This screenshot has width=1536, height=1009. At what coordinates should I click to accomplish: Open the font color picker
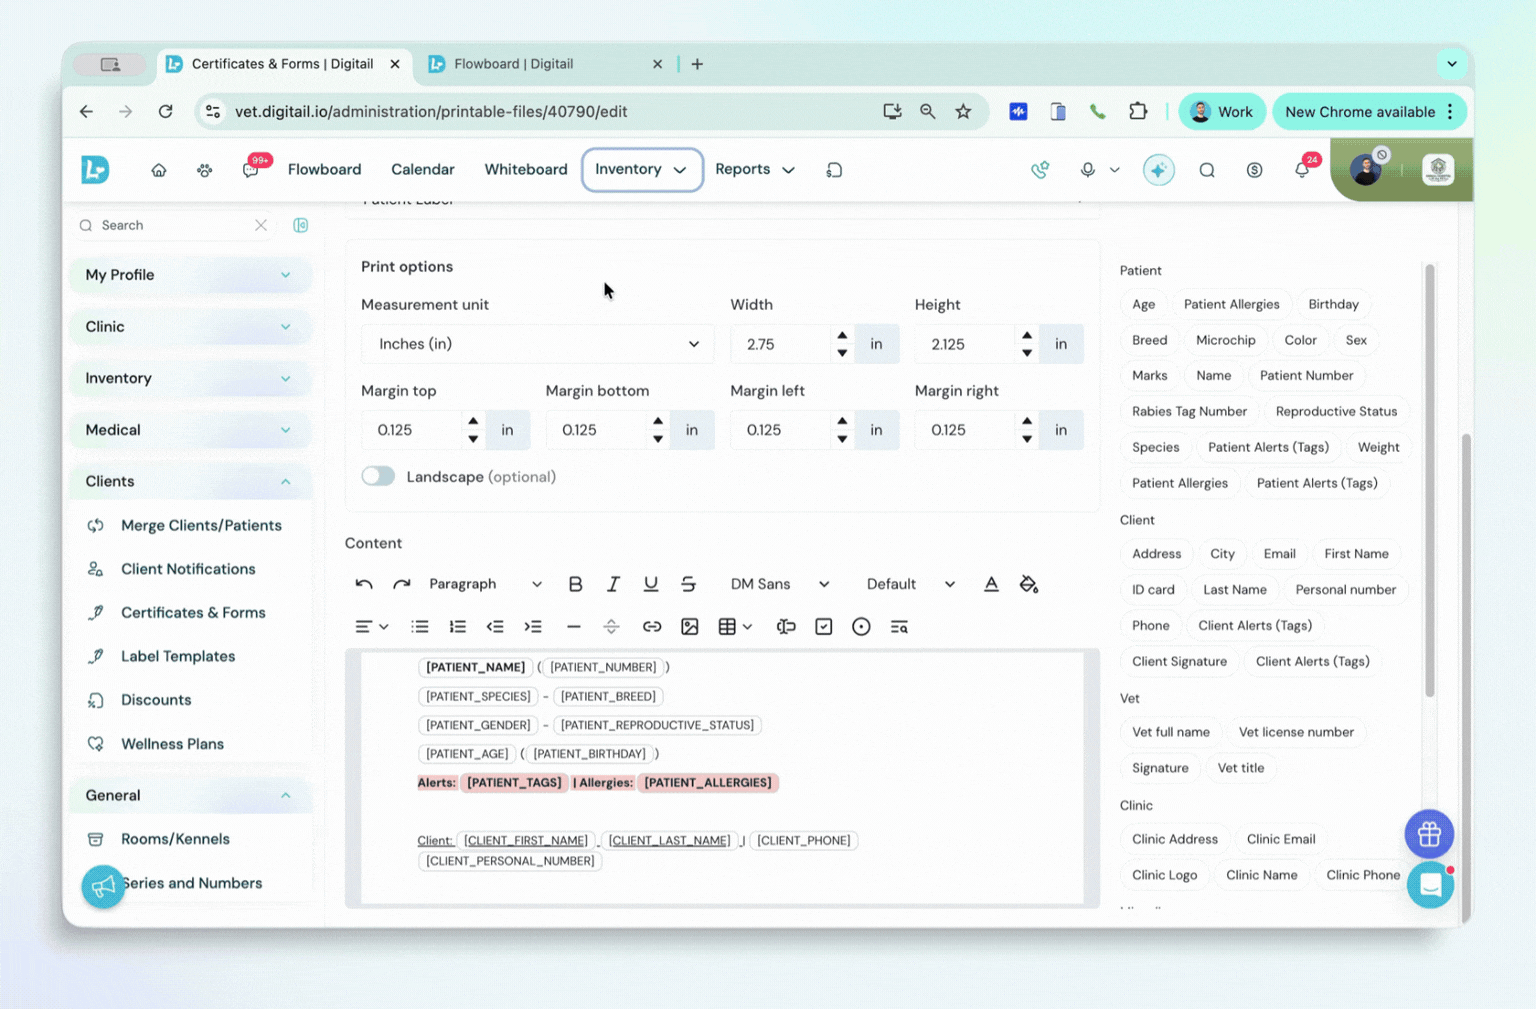tap(991, 584)
